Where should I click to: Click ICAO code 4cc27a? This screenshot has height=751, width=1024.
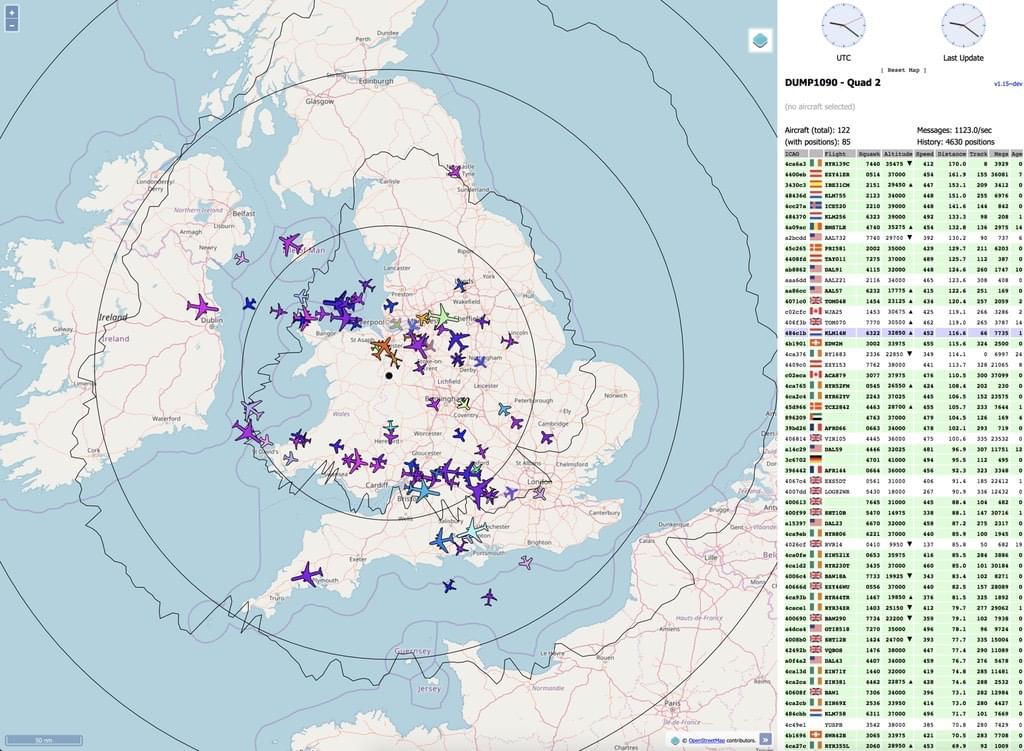tap(795, 206)
